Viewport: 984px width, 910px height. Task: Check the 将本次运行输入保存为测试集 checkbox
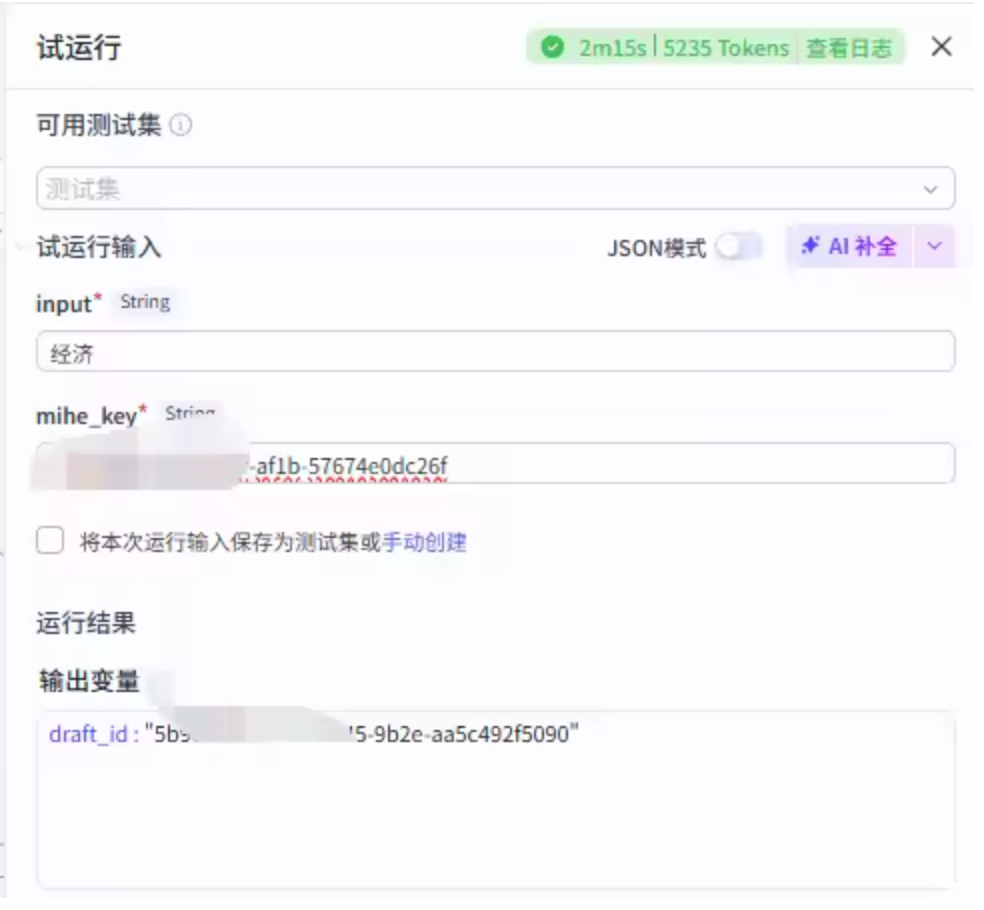(x=50, y=542)
